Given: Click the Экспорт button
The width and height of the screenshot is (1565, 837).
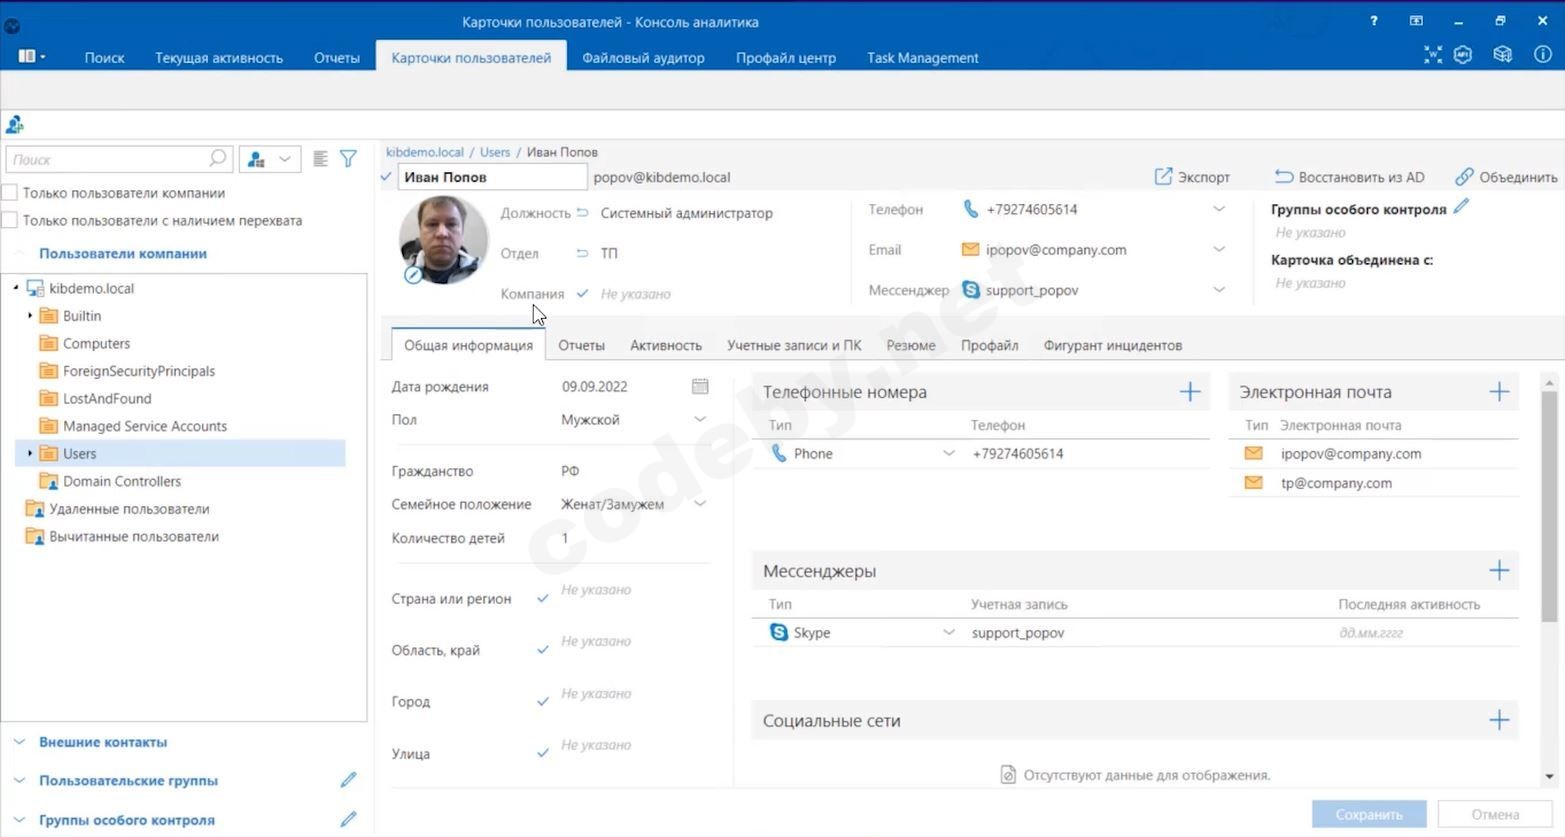Looking at the screenshot, I should click(x=1192, y=177).
